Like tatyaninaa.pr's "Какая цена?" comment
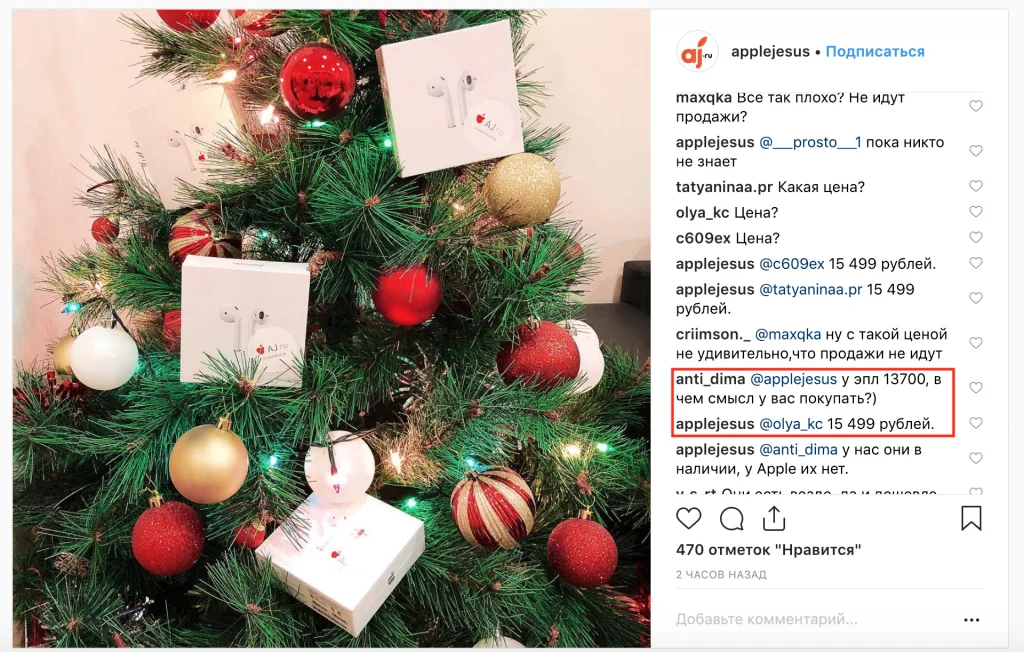The width and height of the screenshot is (1024, 652). click(976, 186)
